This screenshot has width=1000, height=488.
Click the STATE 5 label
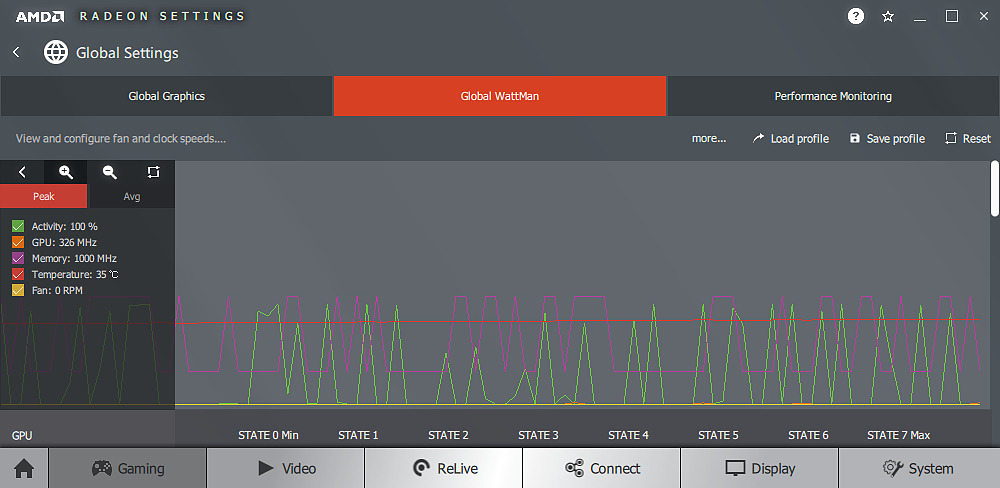pyautogui.click(x=718, y=435)
